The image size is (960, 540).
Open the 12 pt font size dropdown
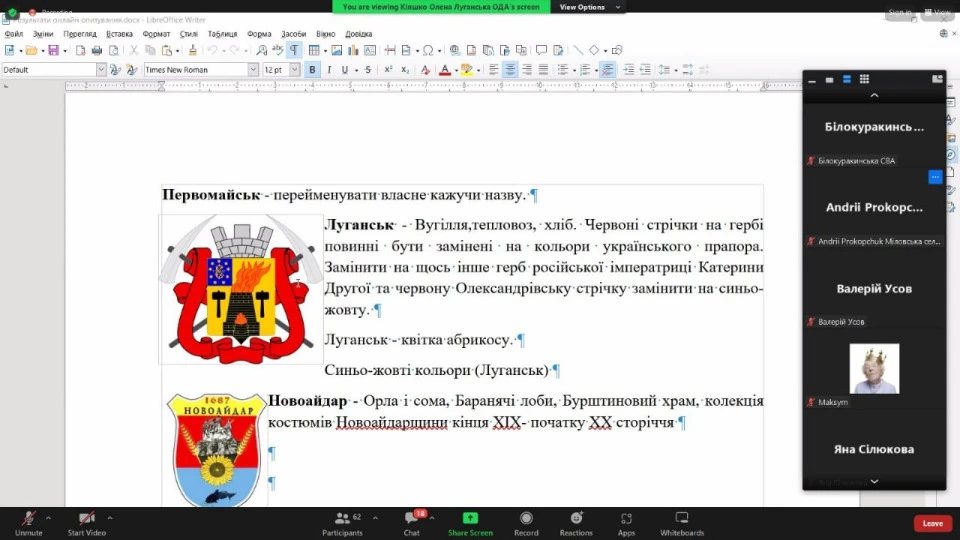click(x=294, y=70)
